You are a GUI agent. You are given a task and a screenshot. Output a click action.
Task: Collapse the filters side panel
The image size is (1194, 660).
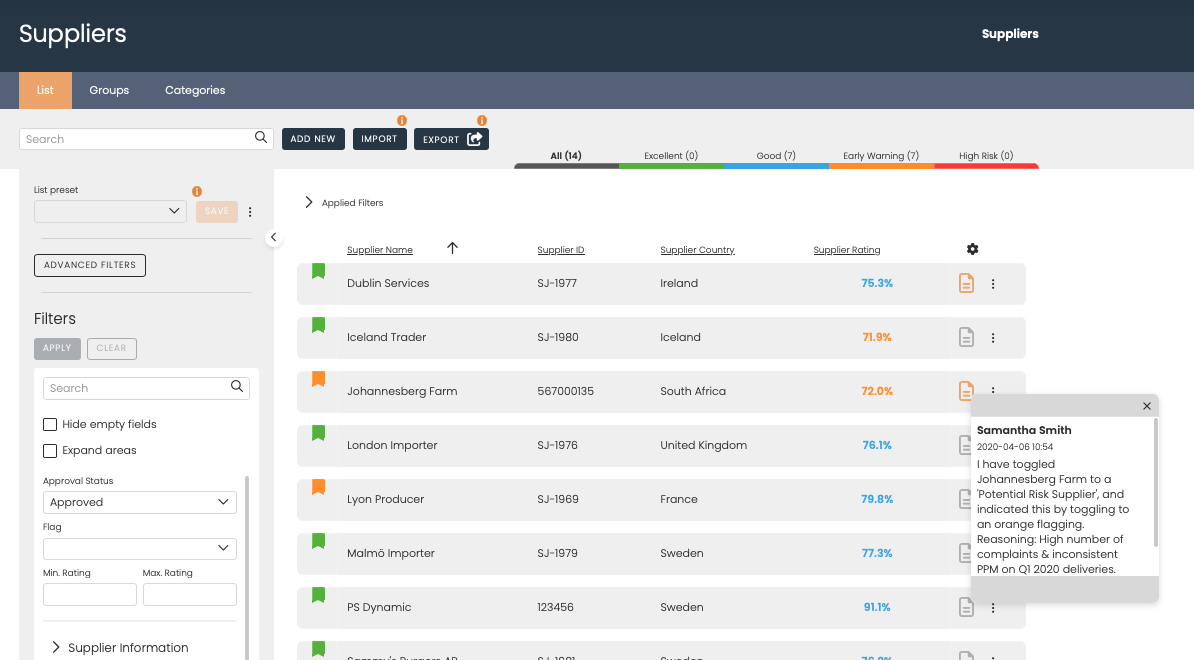pos(273,238)
